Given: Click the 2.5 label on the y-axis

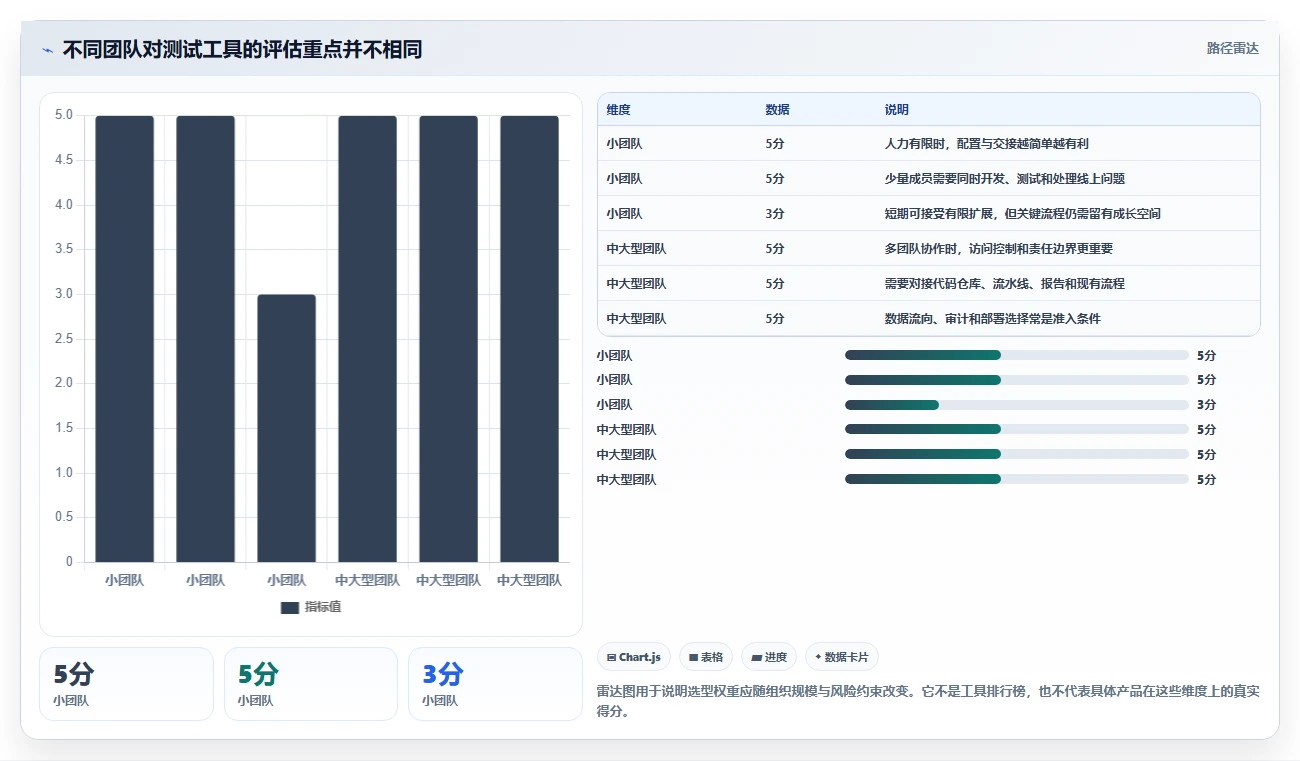Looking at the screenshot, I should coord(64,339).
